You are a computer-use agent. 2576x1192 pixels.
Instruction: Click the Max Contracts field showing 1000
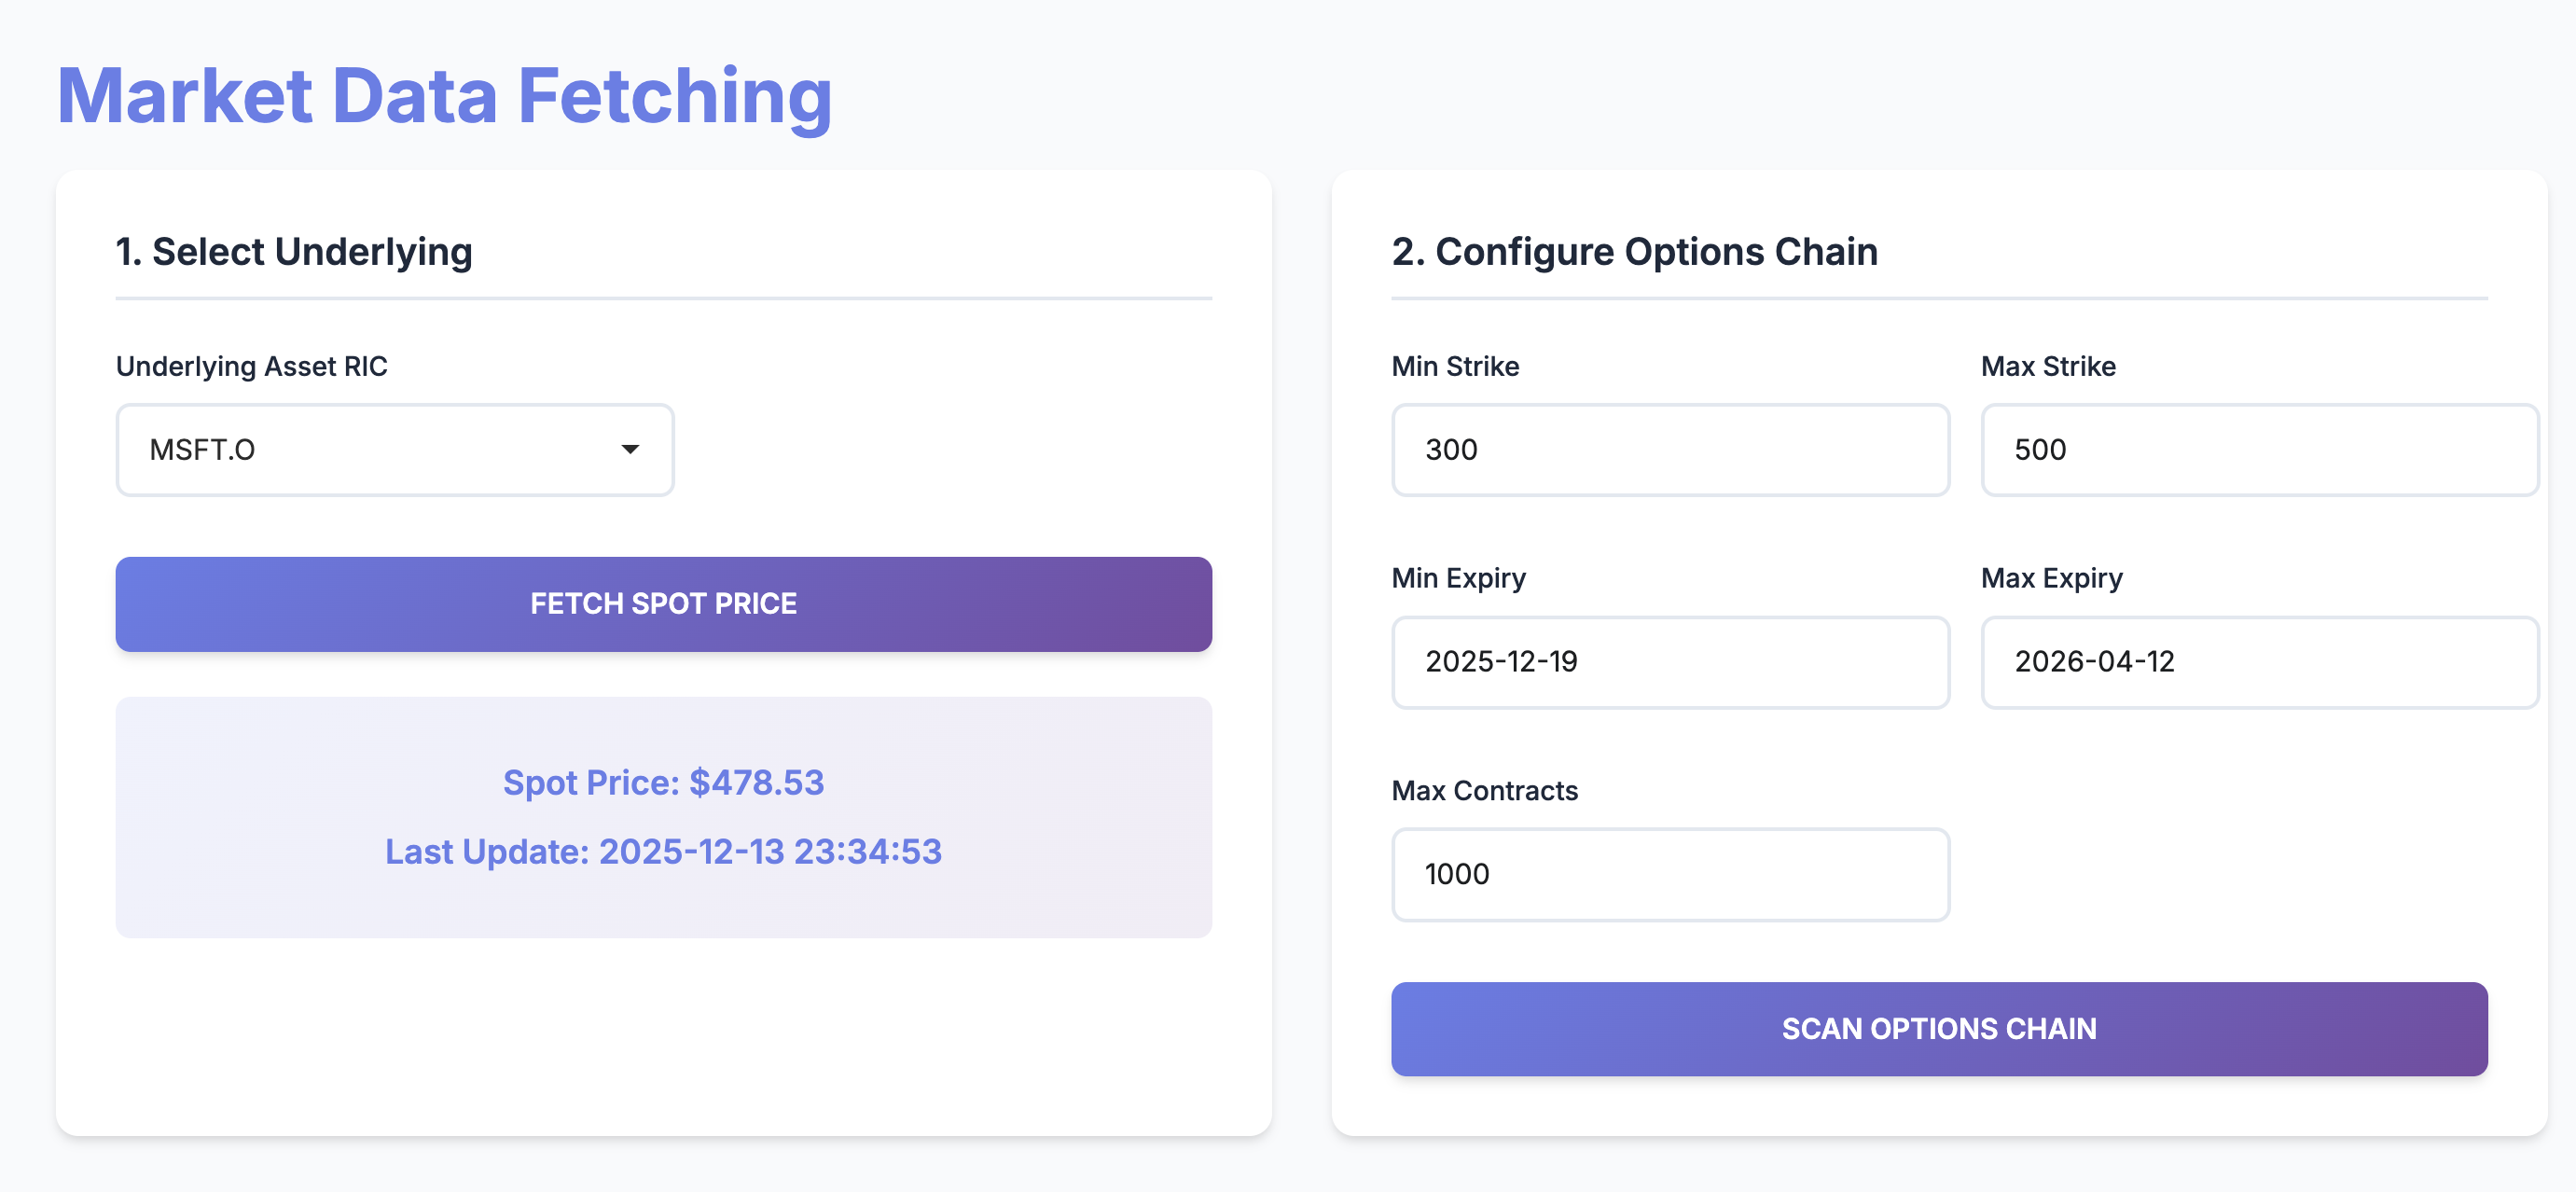coord(1669,874)
